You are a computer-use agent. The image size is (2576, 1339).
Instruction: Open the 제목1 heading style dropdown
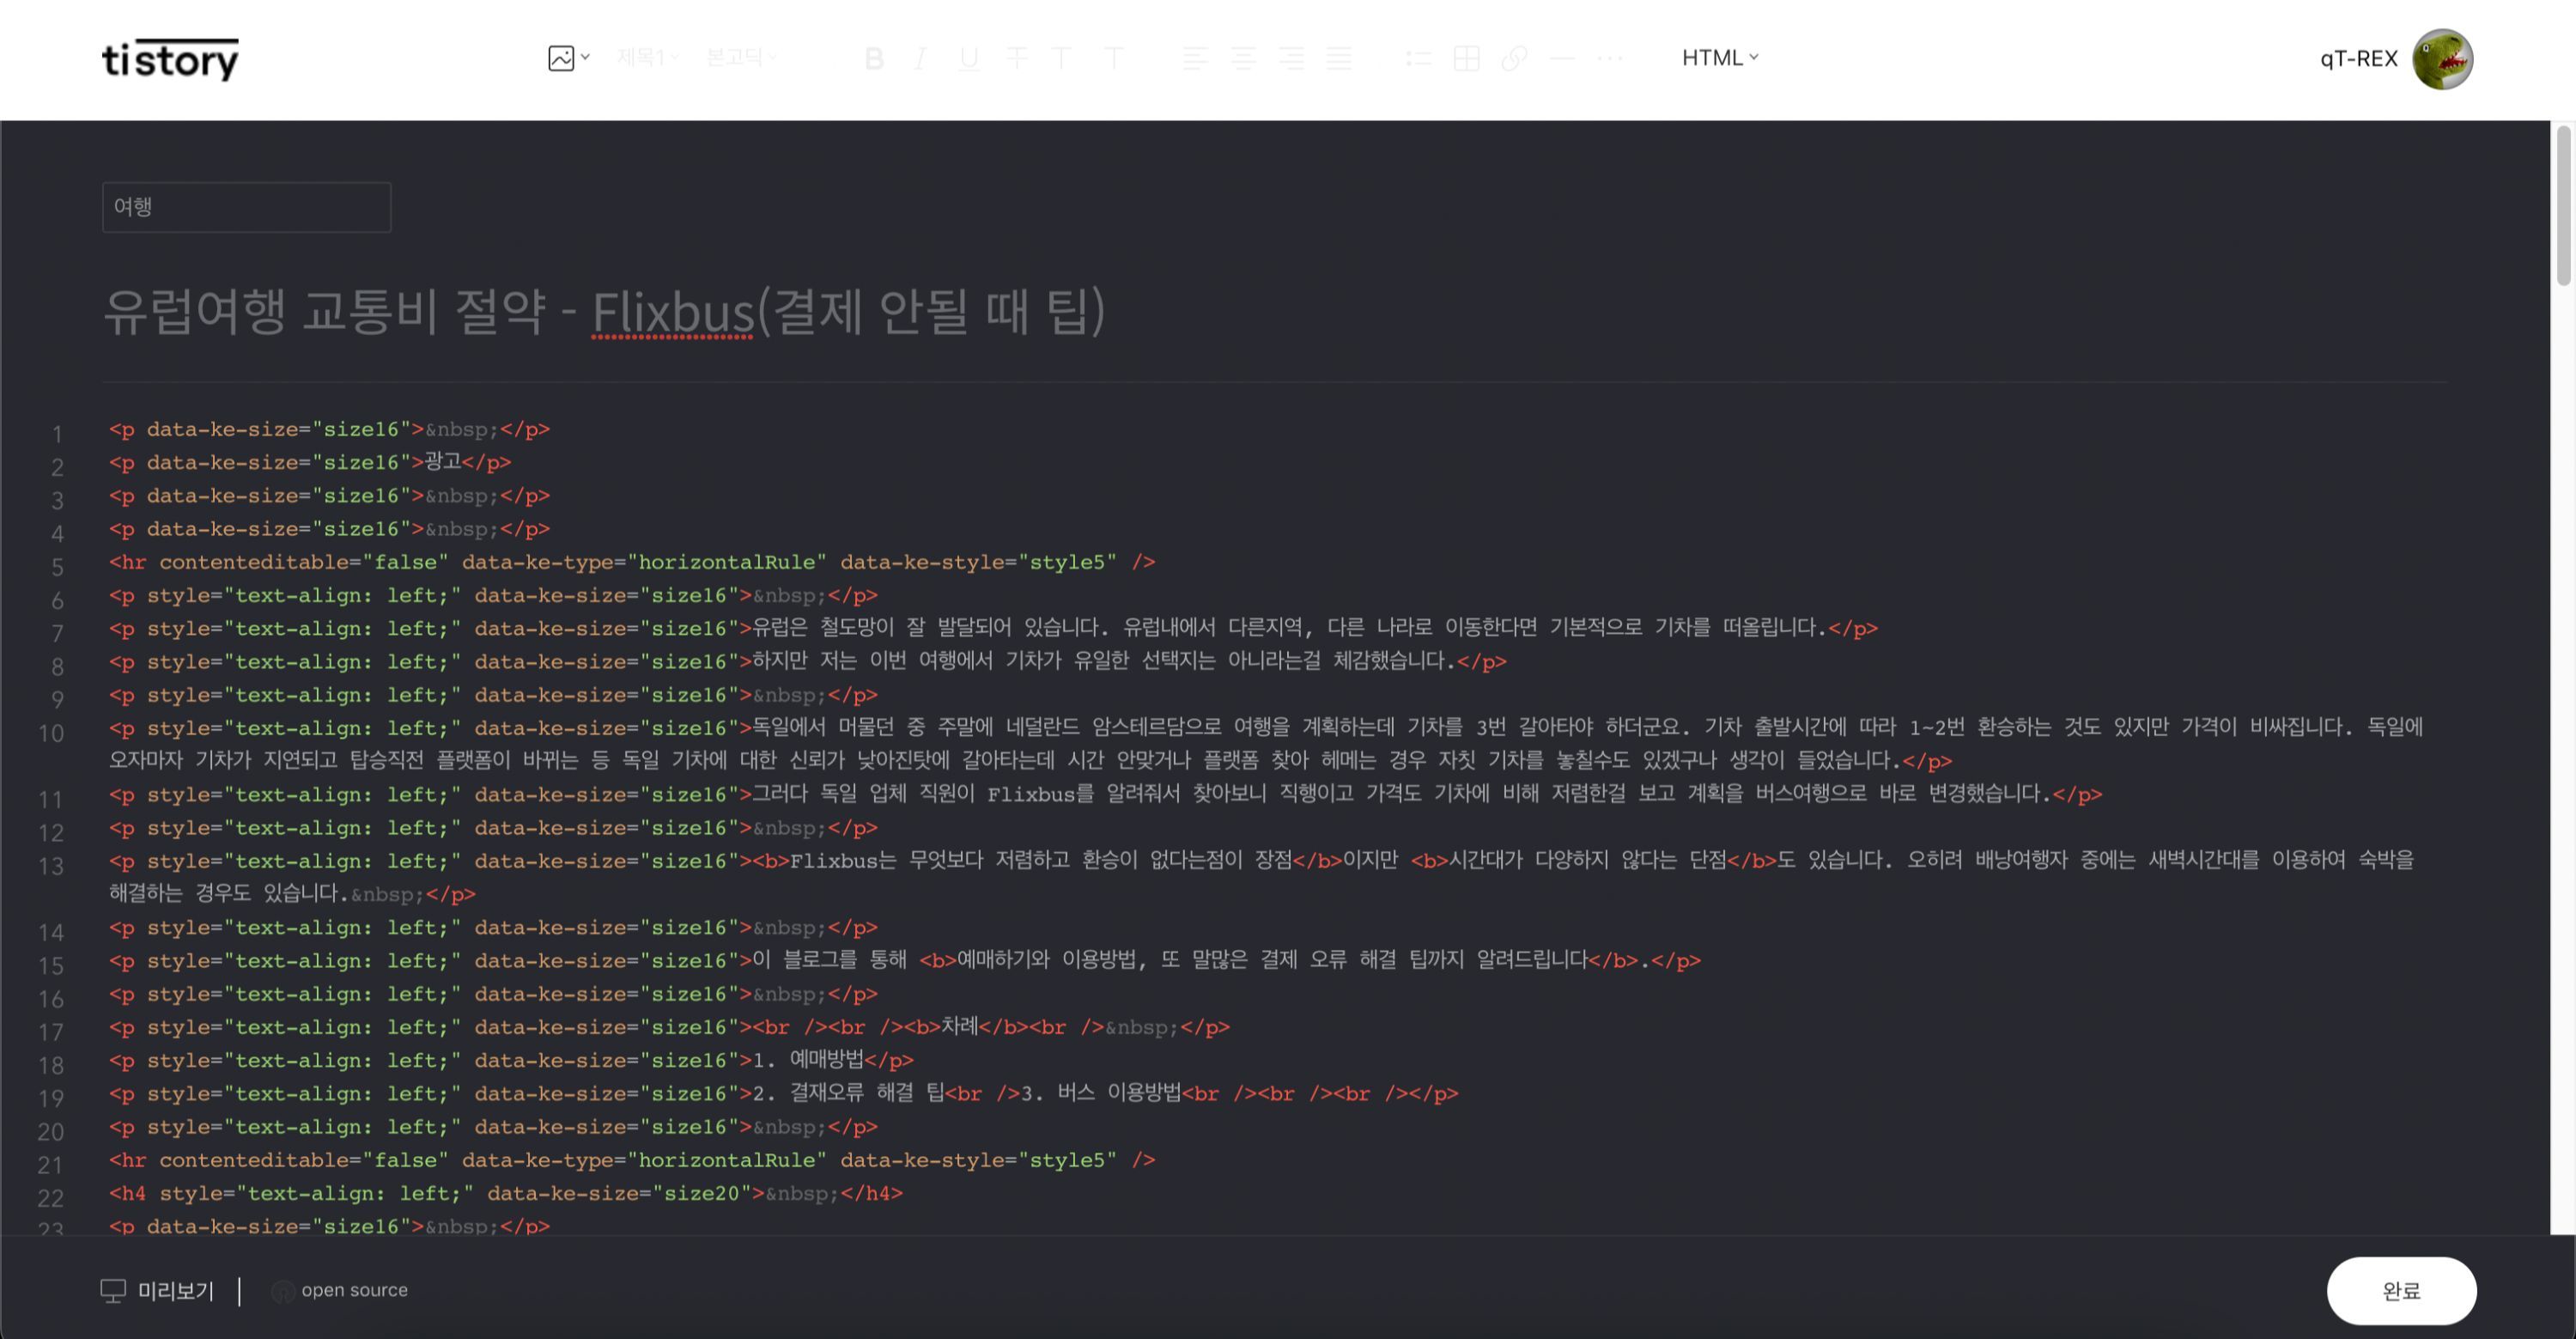645,57
